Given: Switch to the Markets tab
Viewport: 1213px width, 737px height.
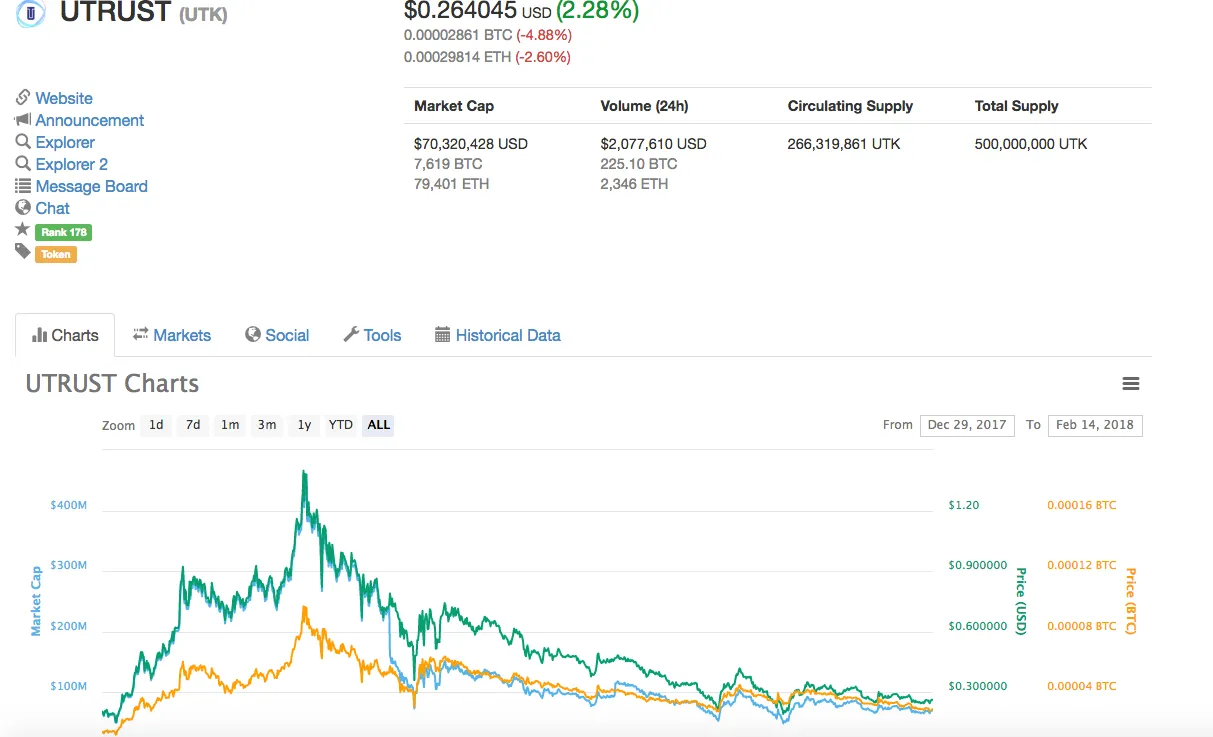Looking at the screenshot, I should [172, 335].
